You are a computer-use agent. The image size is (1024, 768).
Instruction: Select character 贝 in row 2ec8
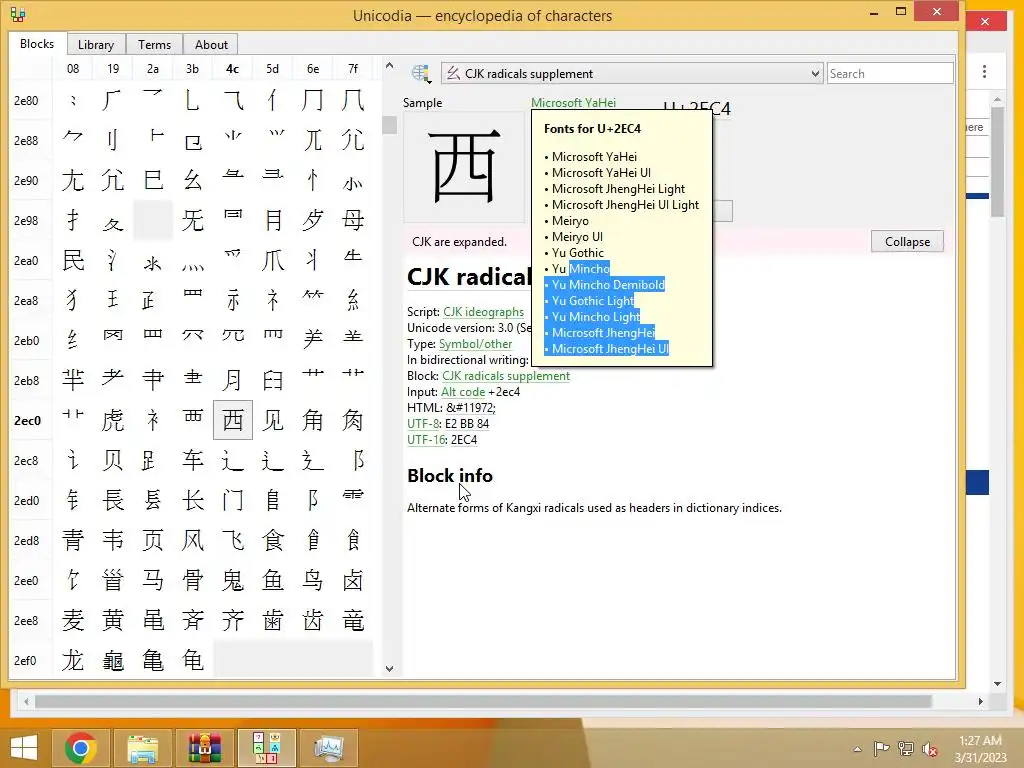(x=113, y=460)
